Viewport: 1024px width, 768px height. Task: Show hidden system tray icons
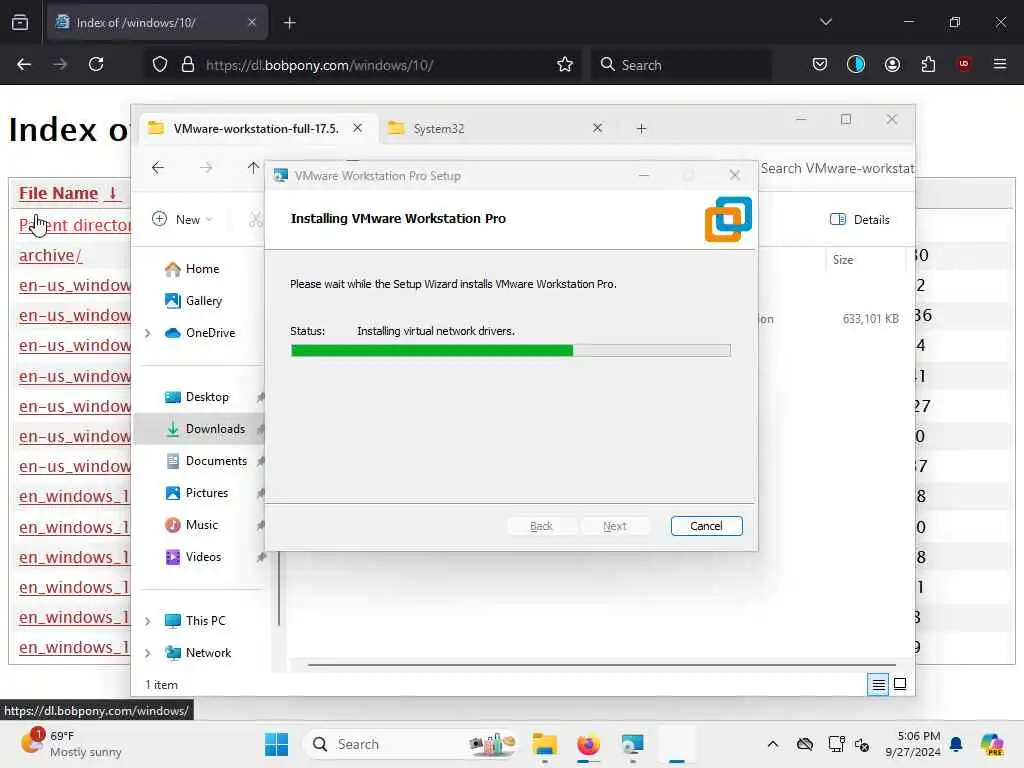point(773,744)
